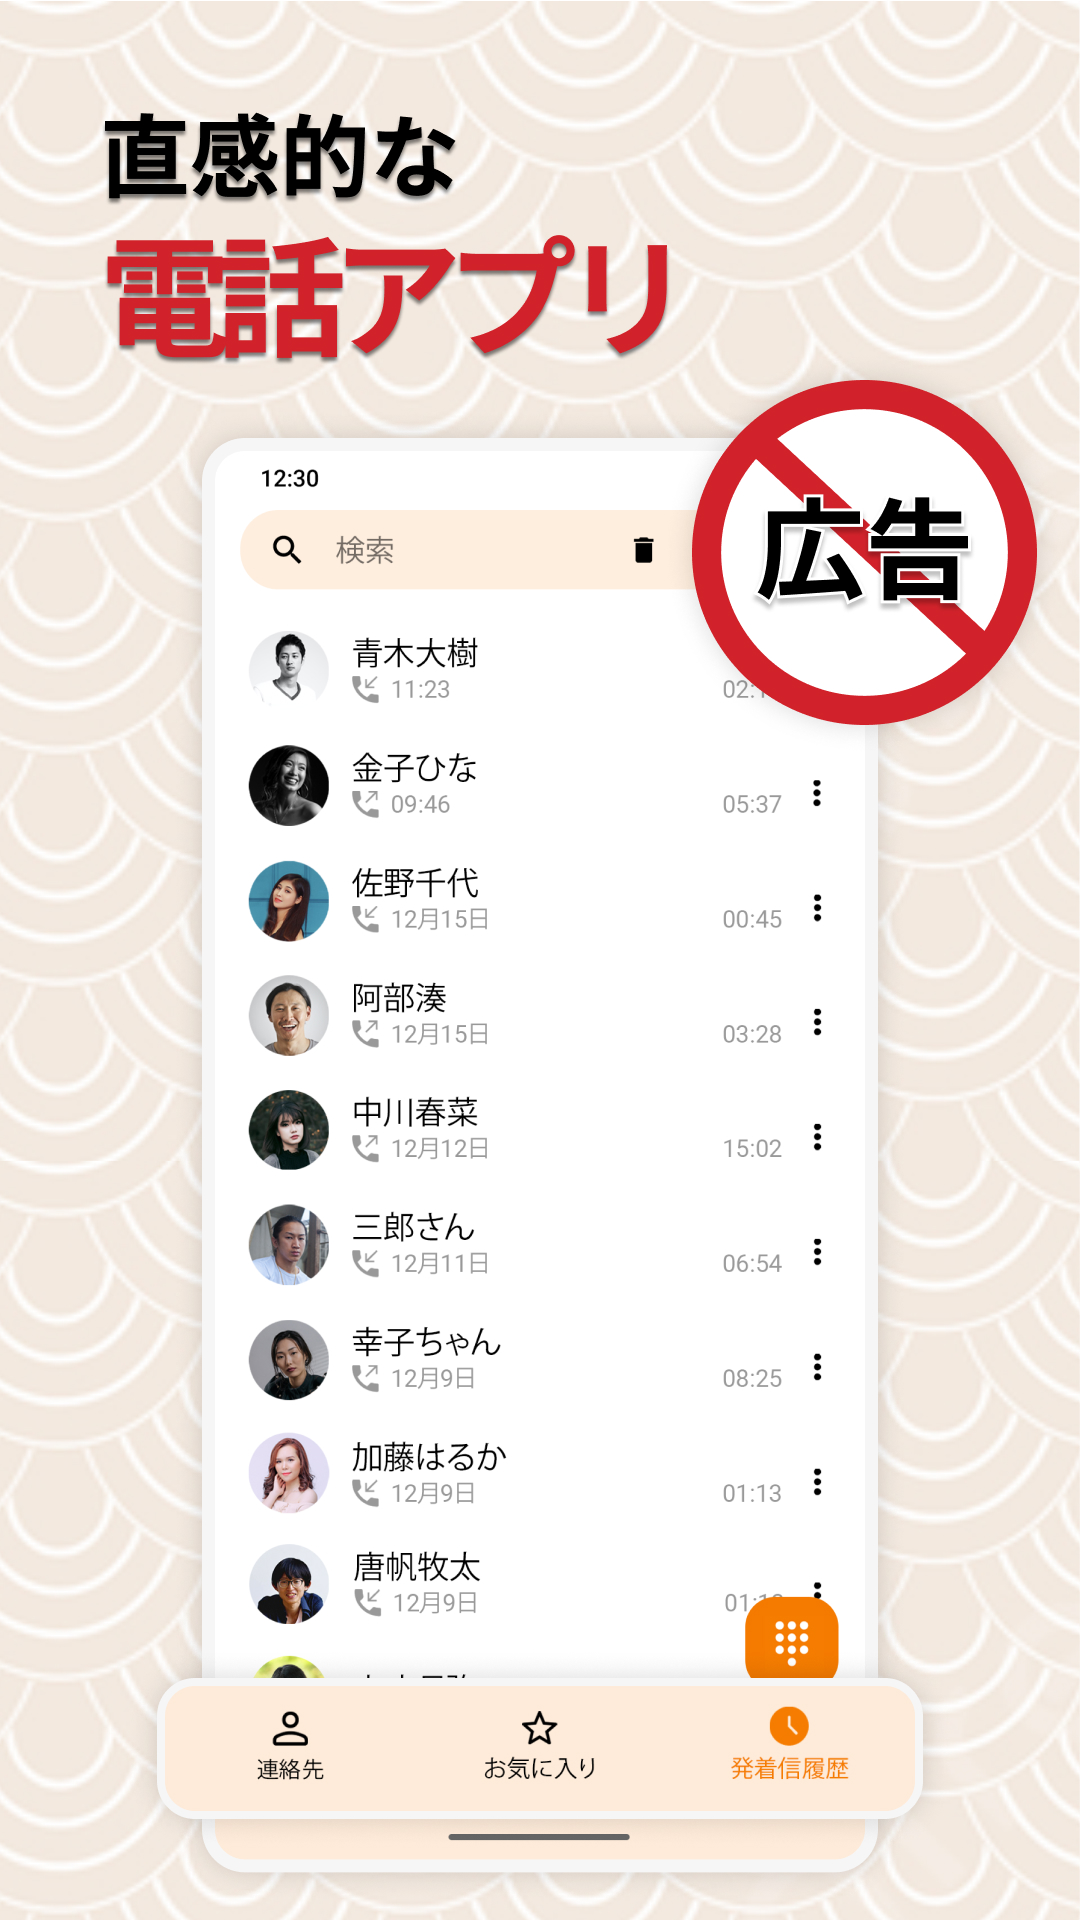The height and width of the screenshot is (1920, 1080).
Task: Open the more options menu for 佐野千代
Action: tap(817, 908)
